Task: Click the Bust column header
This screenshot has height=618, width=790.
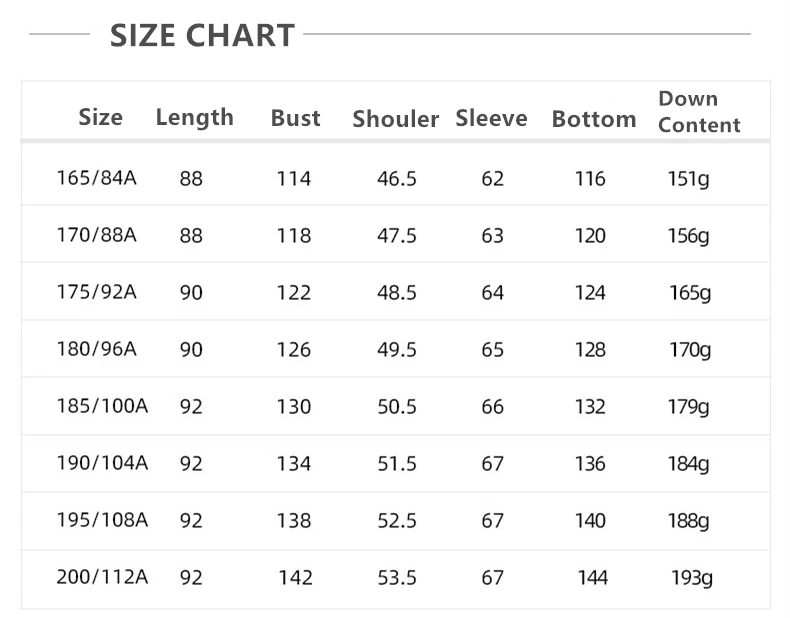Action: coord(296,118)
